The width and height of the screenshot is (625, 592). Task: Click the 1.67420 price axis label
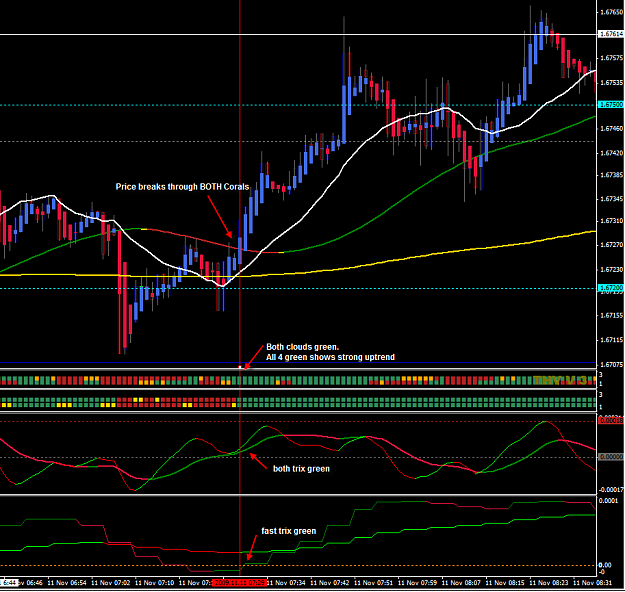[x=611, y=153]
